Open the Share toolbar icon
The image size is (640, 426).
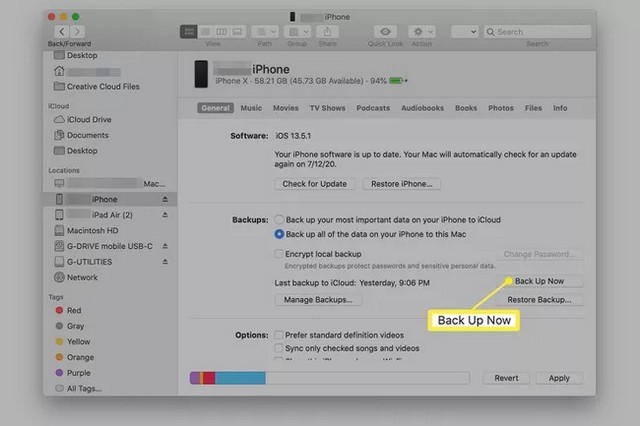pos(327,31)
